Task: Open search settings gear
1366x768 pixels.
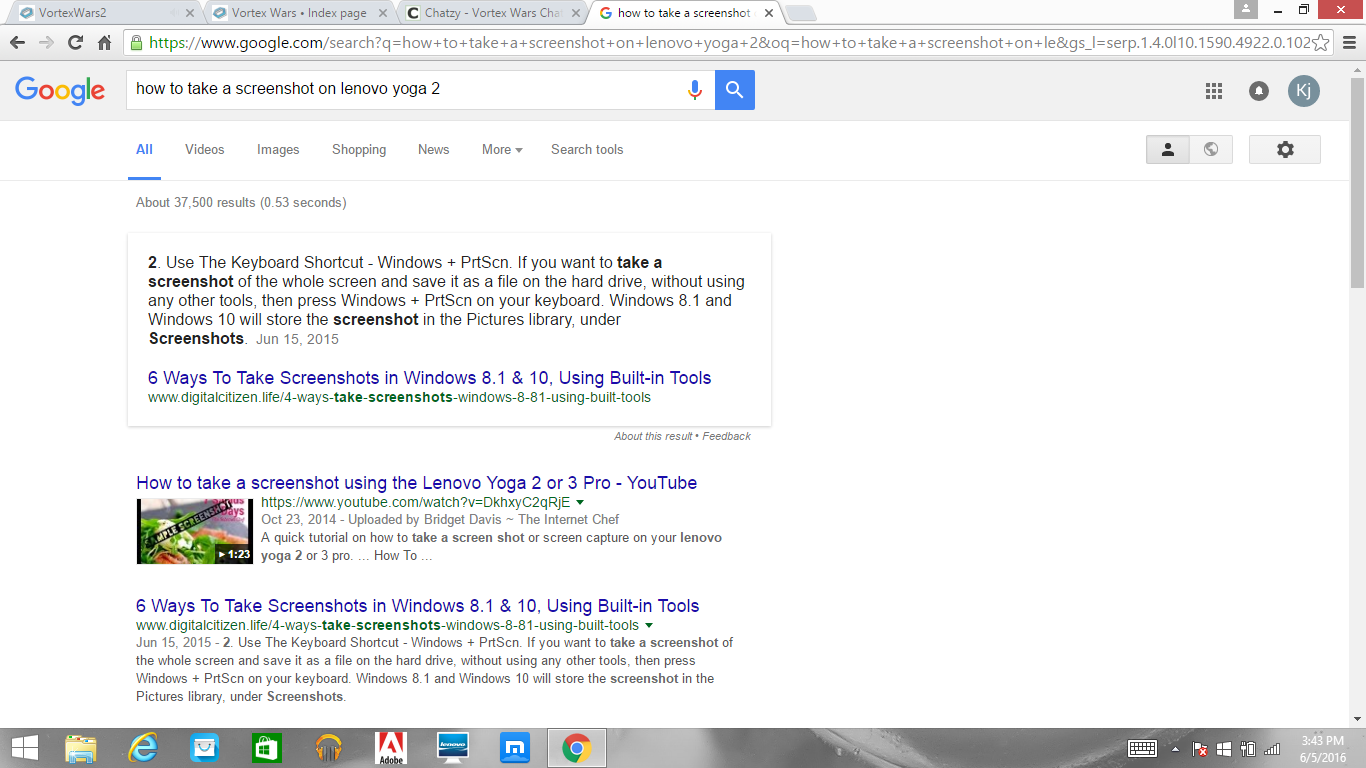Action: [1285, 149]
